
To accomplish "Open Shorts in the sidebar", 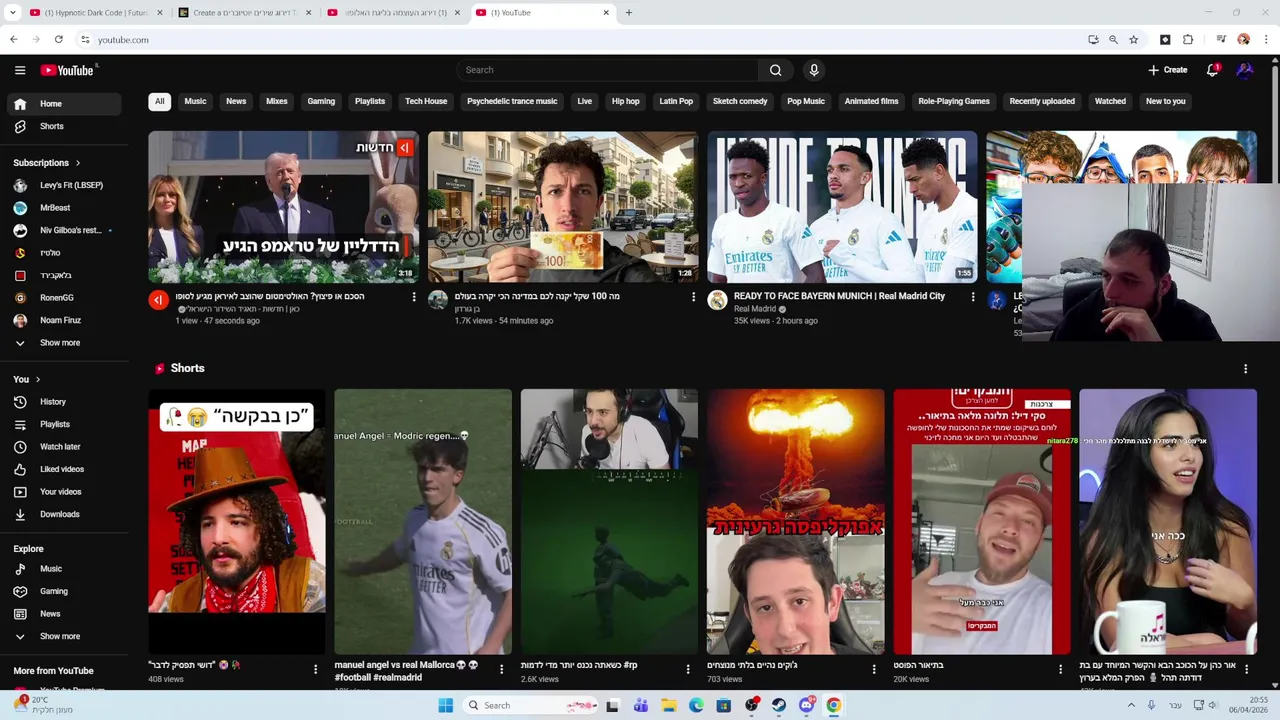I will [x=64, y=126].
